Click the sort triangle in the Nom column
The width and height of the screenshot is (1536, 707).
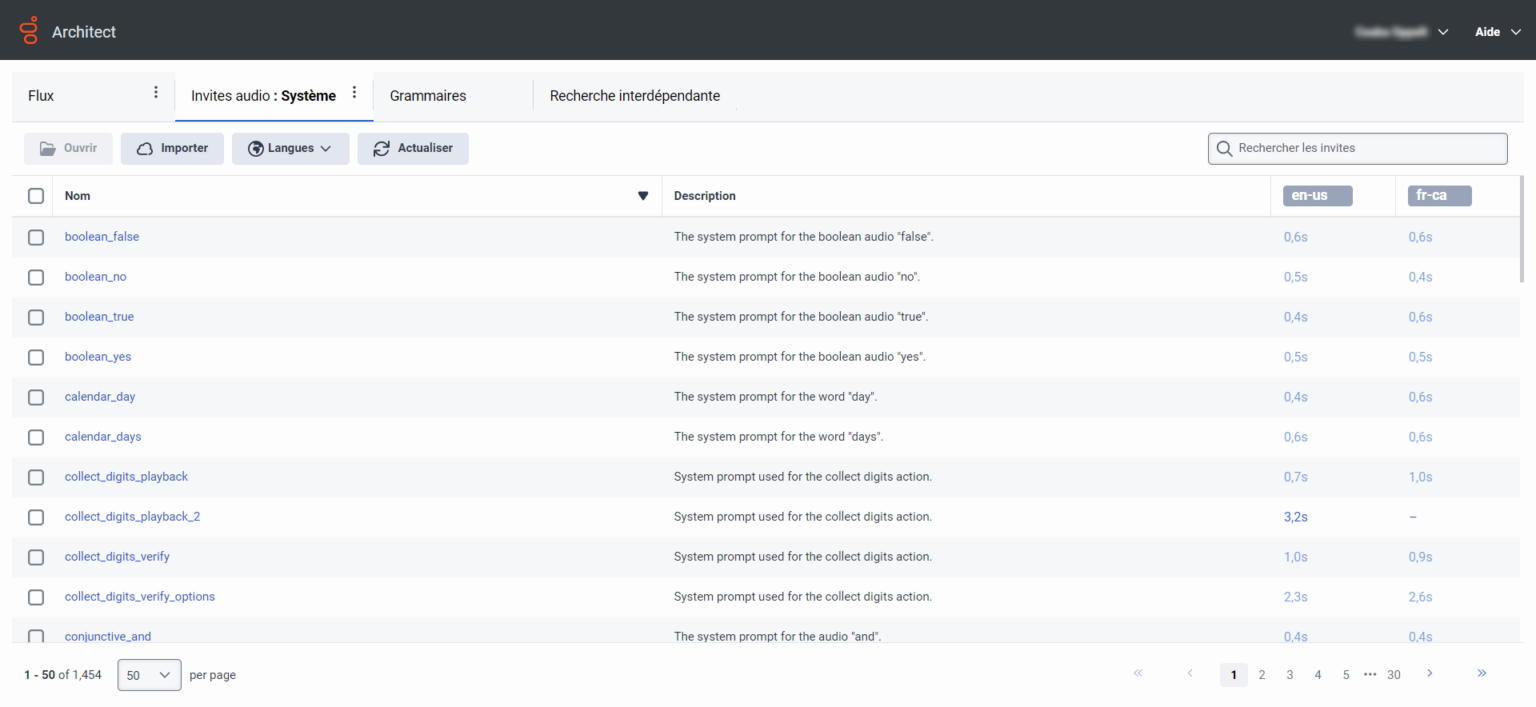tap(643, 196)
